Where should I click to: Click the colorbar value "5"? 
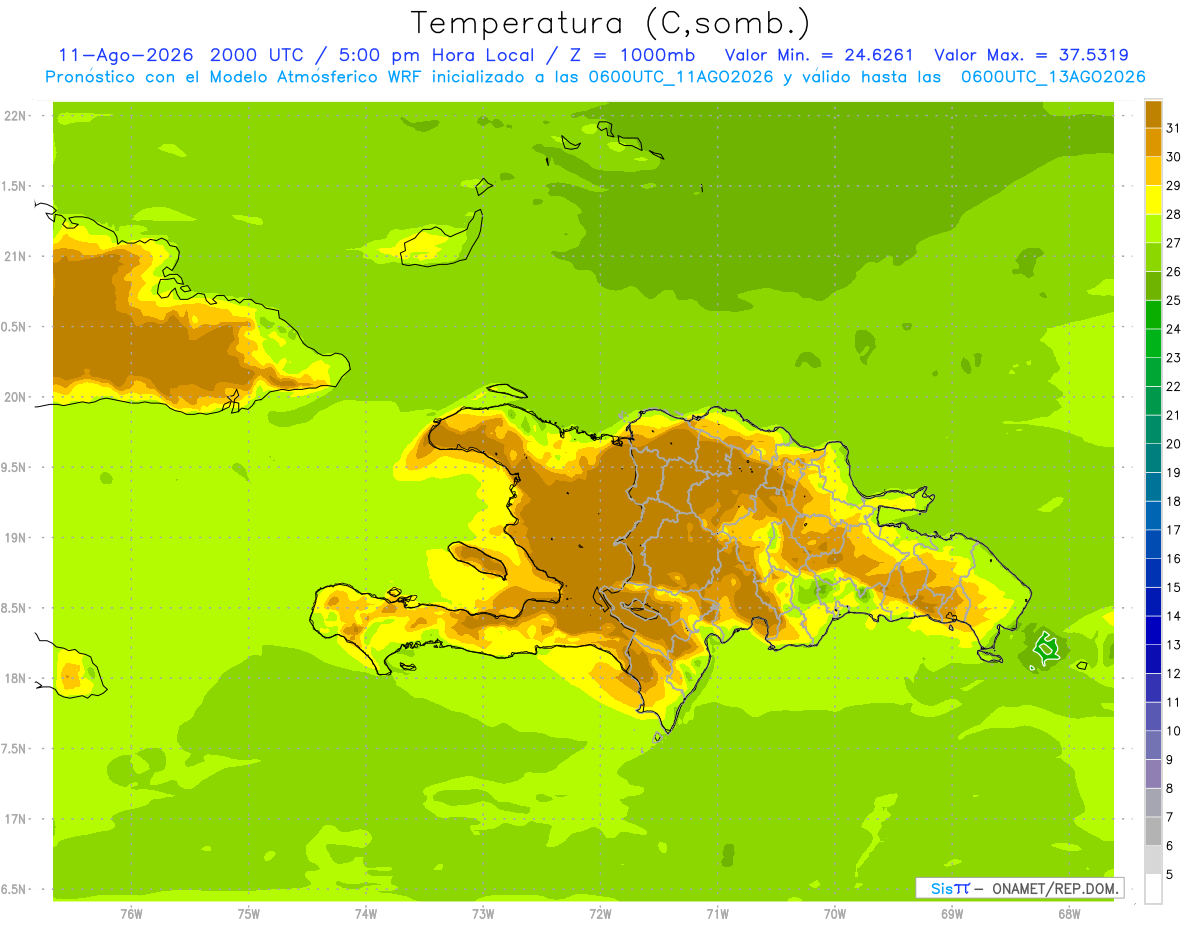(1170, 875)
